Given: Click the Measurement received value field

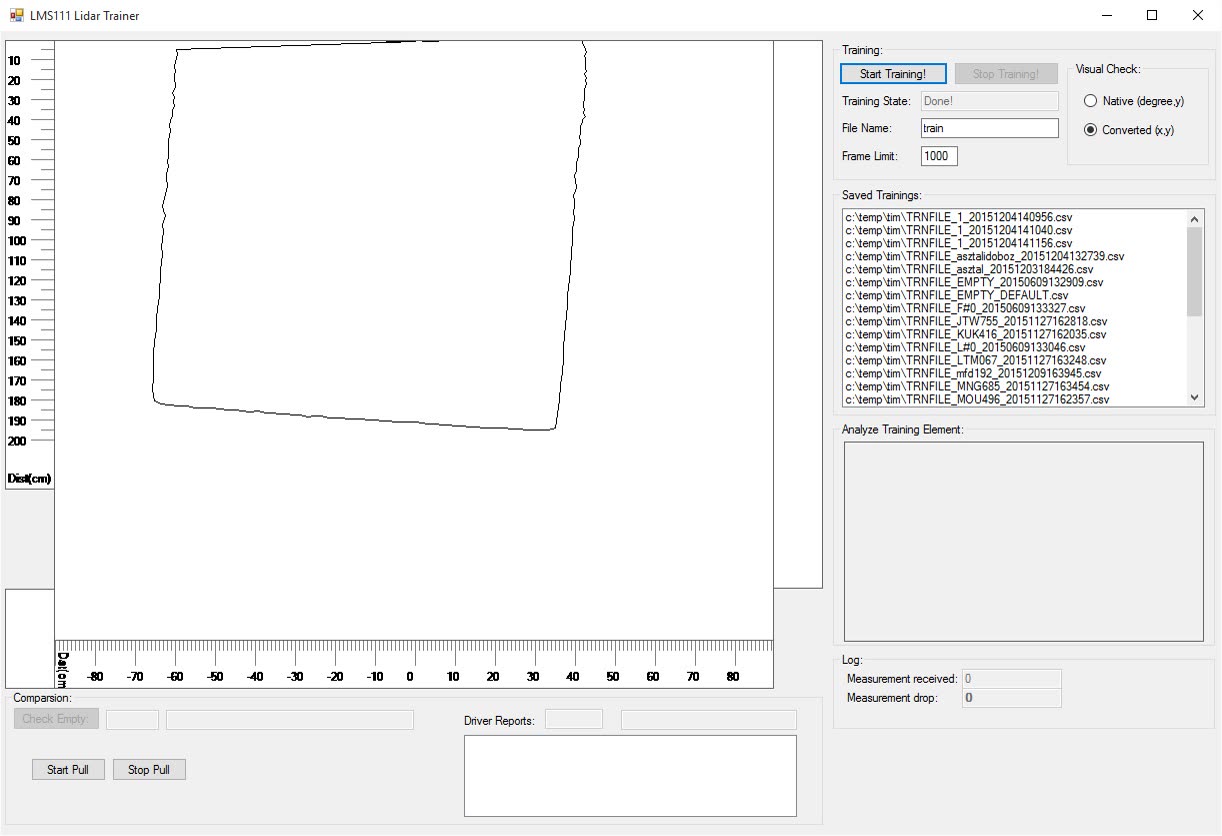Looking at the screenshot, I should (1011, 679).
